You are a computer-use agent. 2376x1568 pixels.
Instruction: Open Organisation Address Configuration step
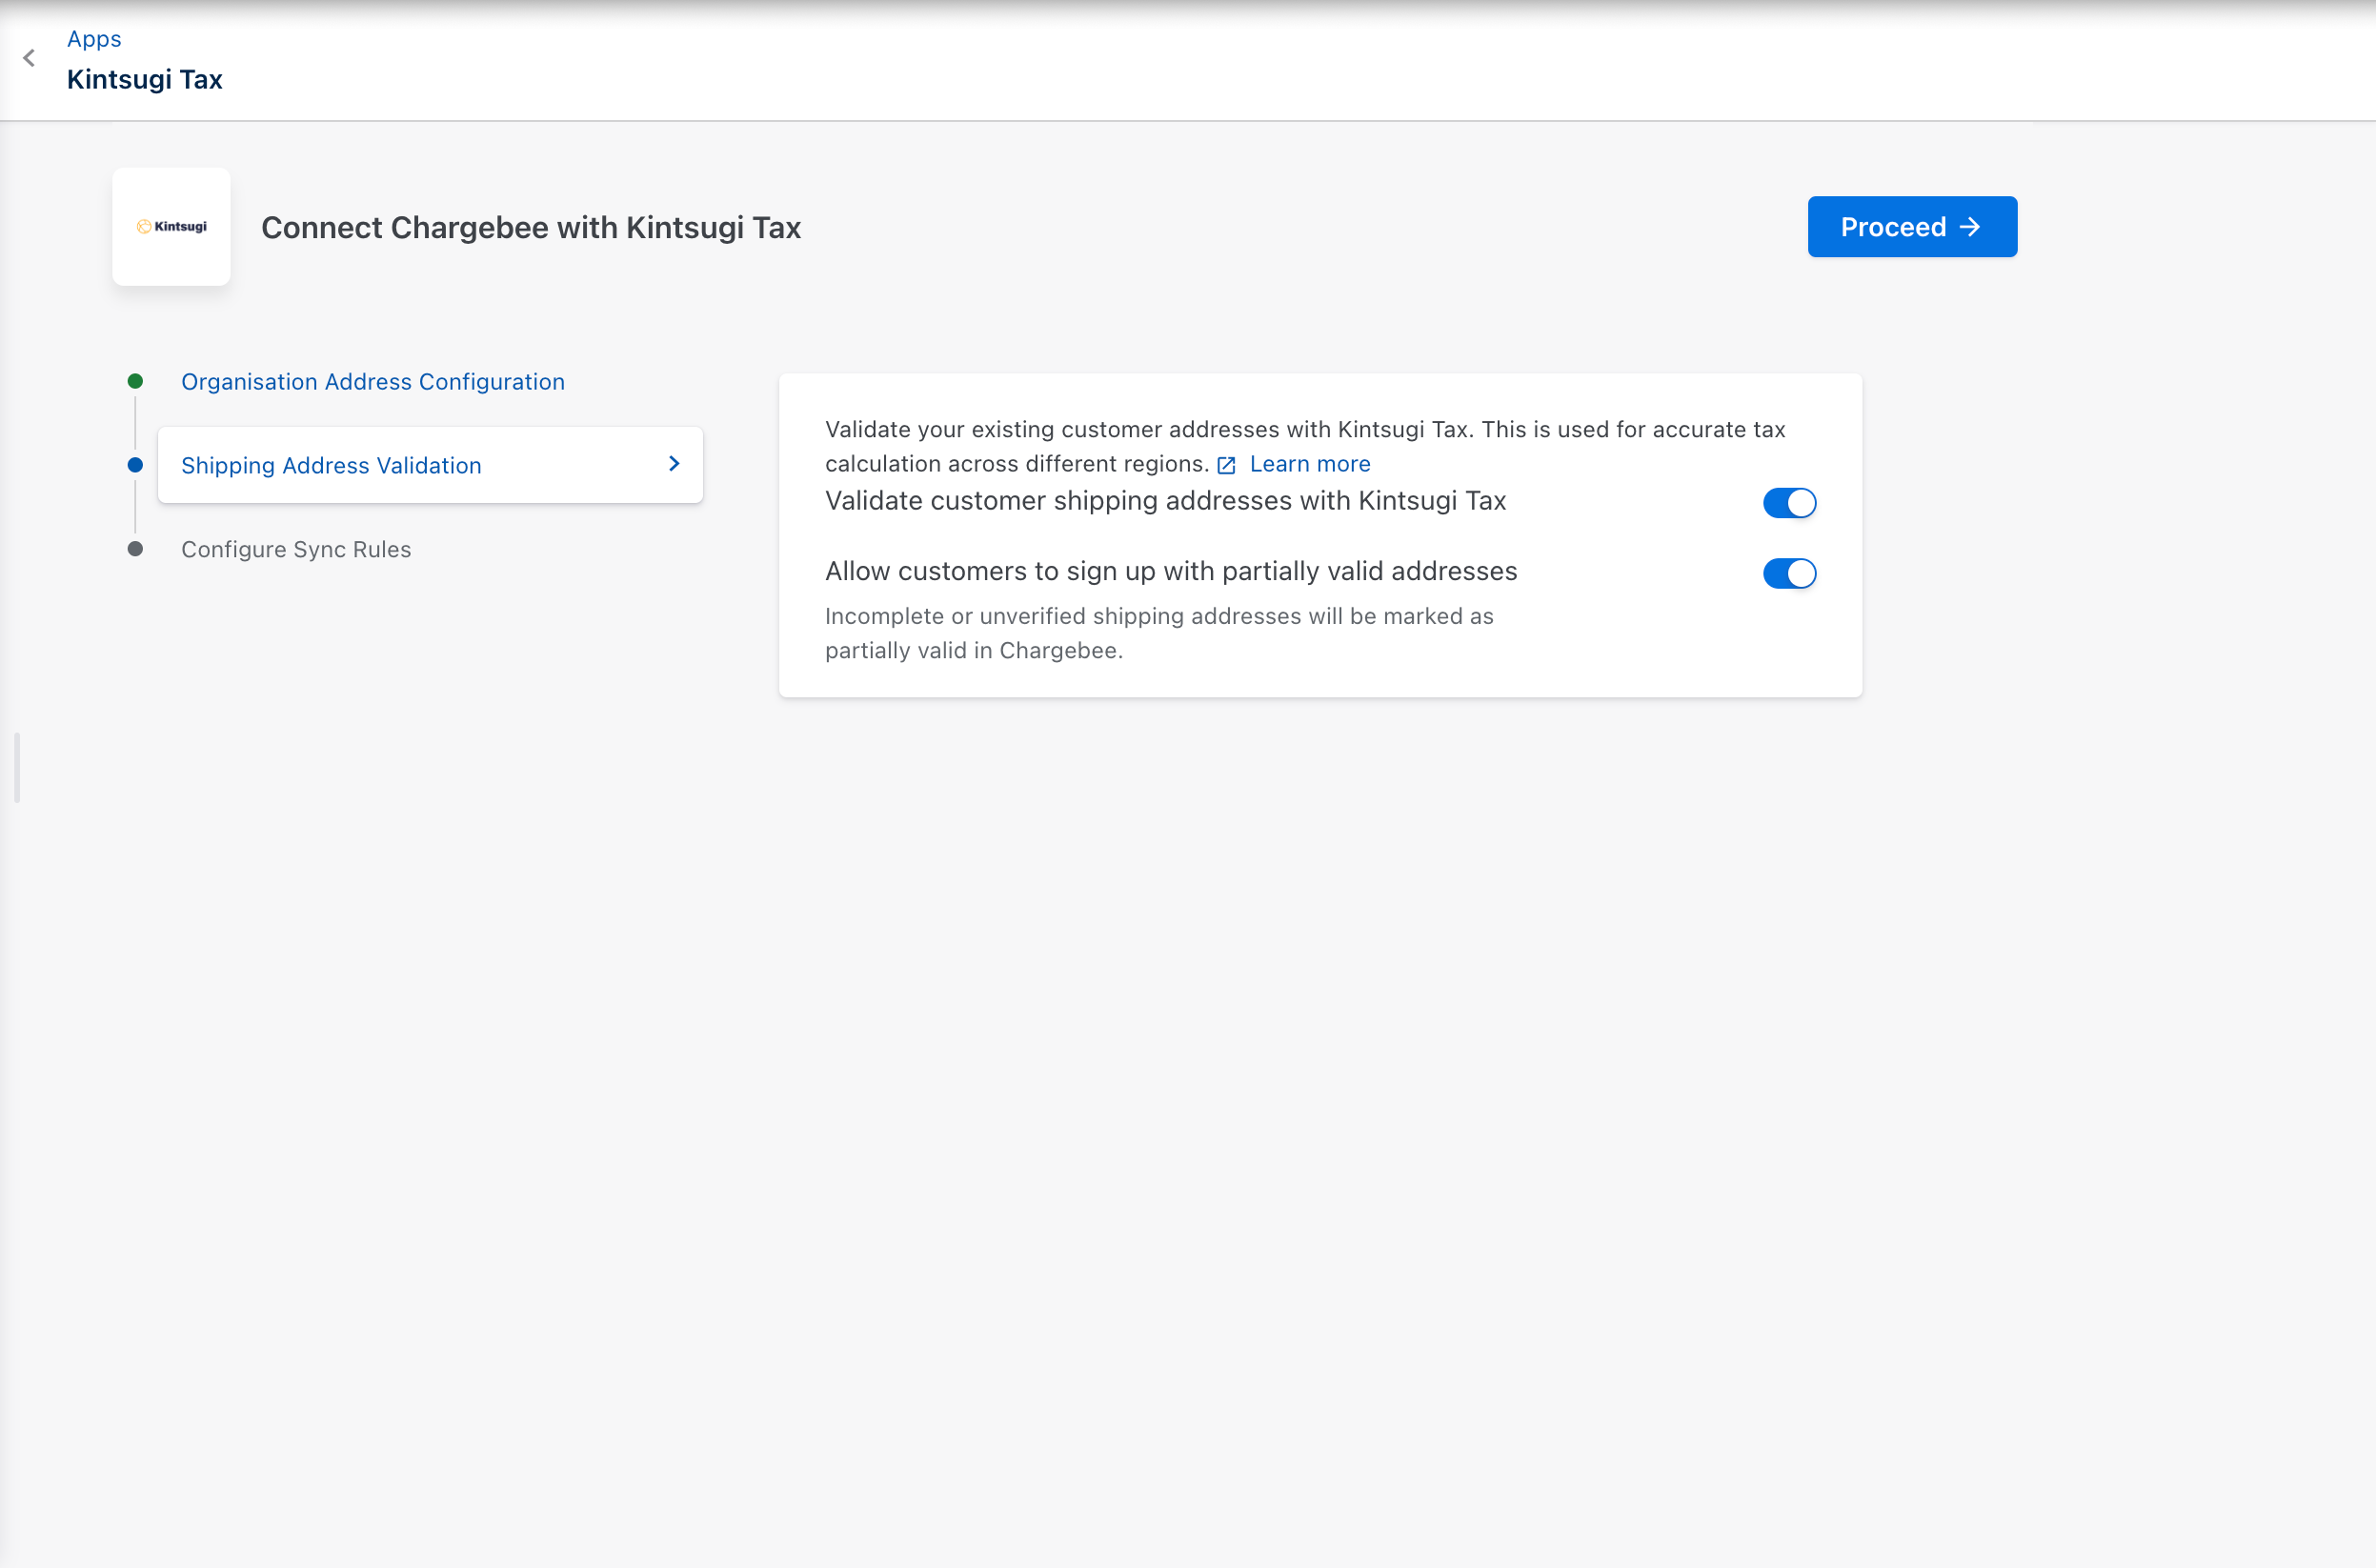(373, 382)
